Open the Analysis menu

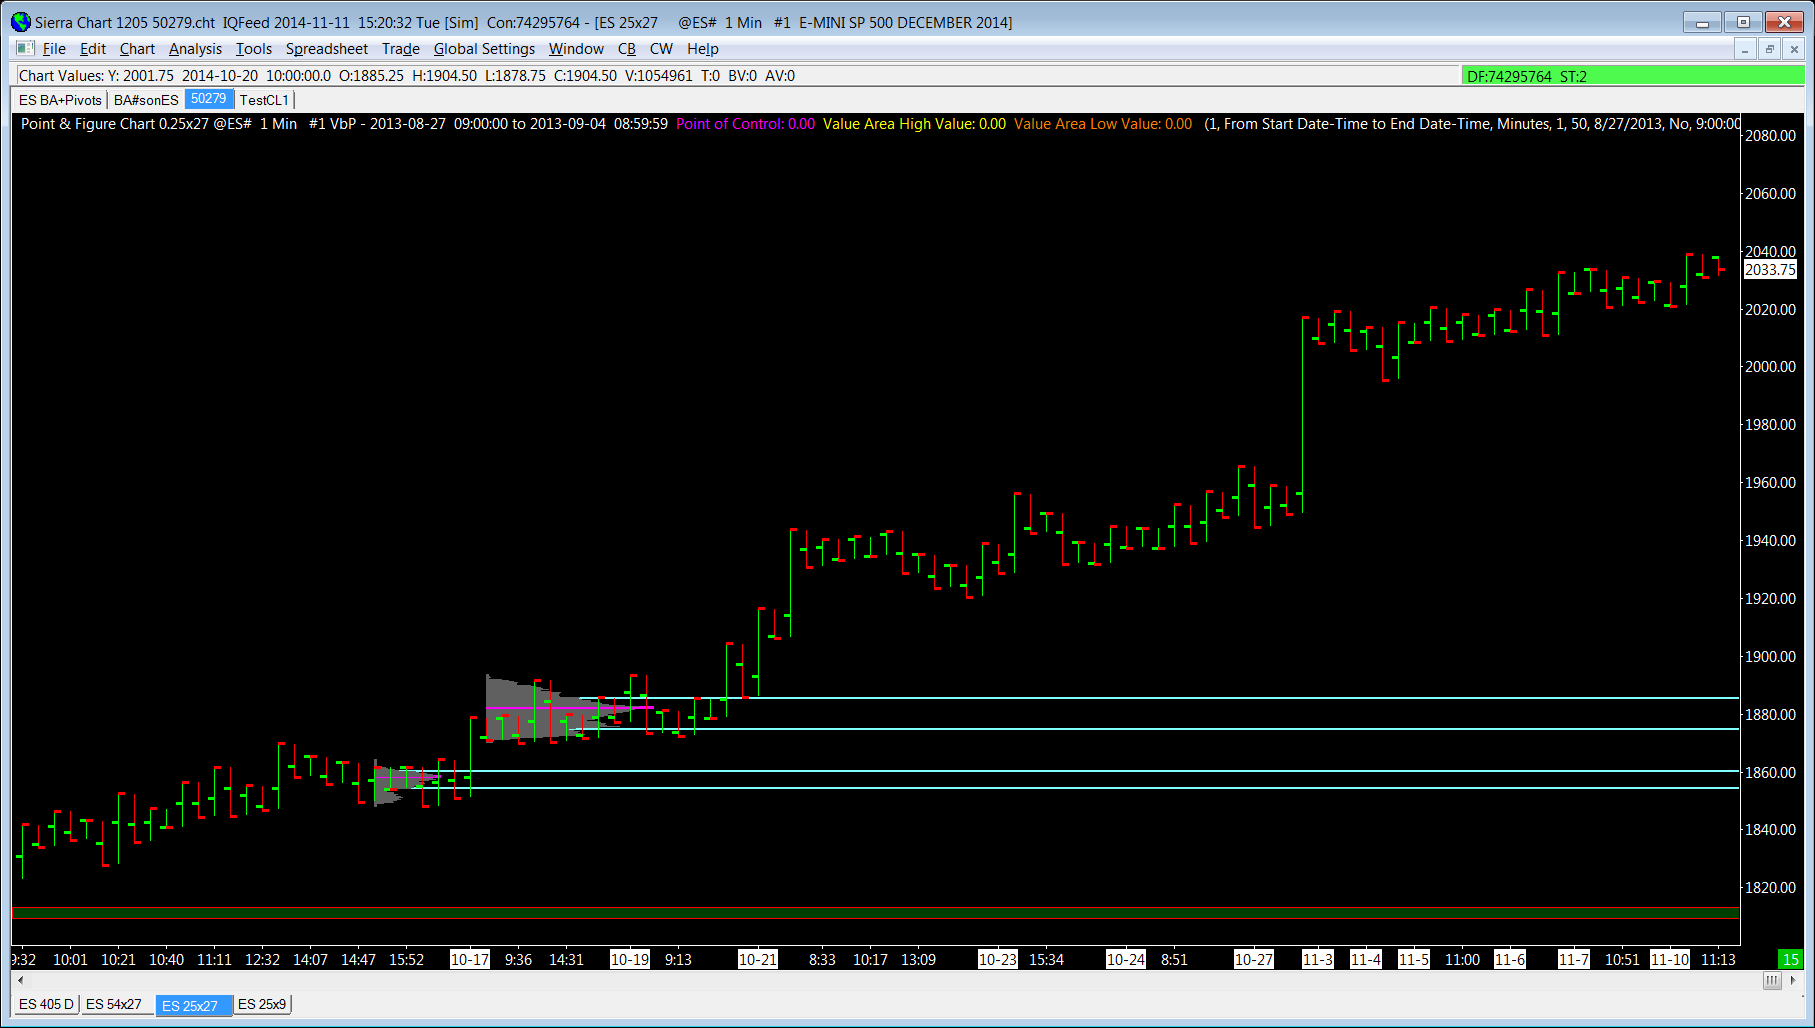[195, 49]
